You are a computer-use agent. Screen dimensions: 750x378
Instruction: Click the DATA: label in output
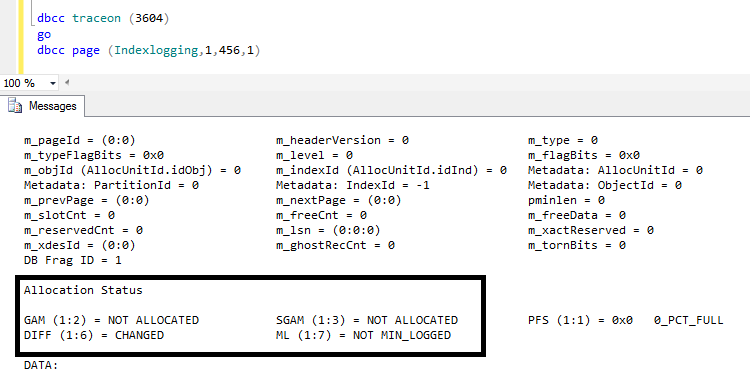pos(41,365)
